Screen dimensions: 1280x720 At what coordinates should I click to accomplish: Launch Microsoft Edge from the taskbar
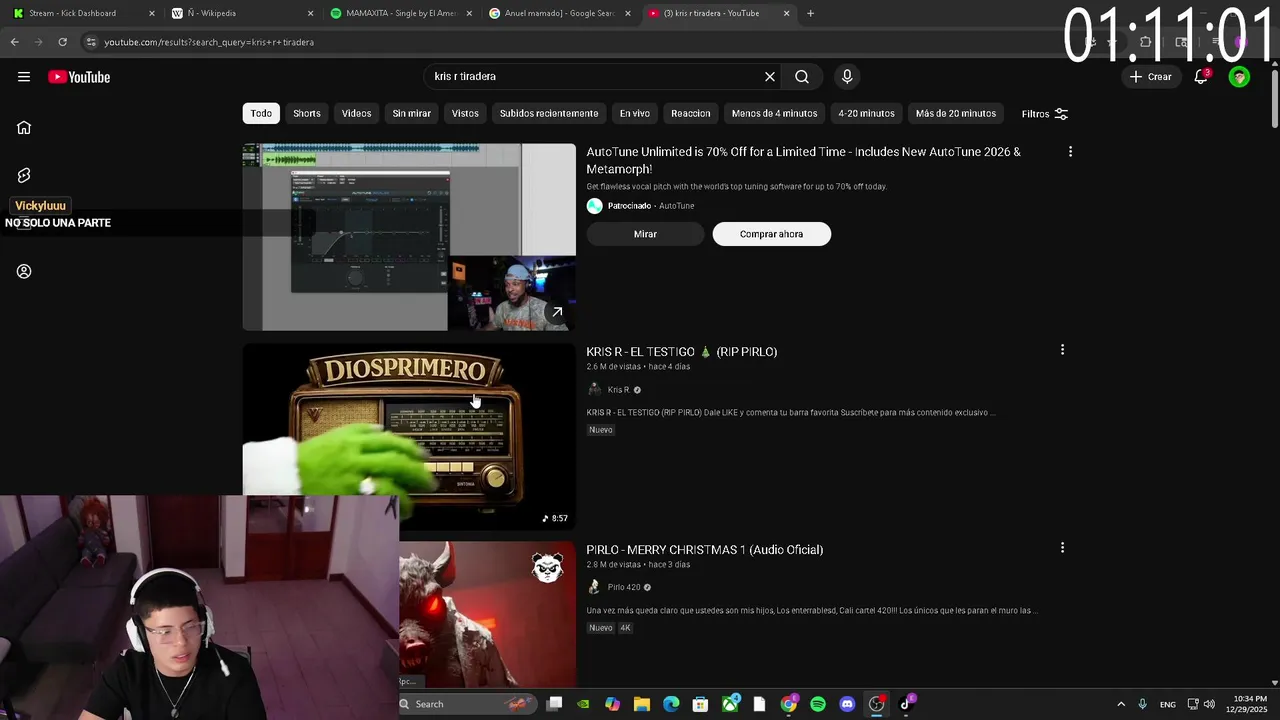(x=671, y=704)
